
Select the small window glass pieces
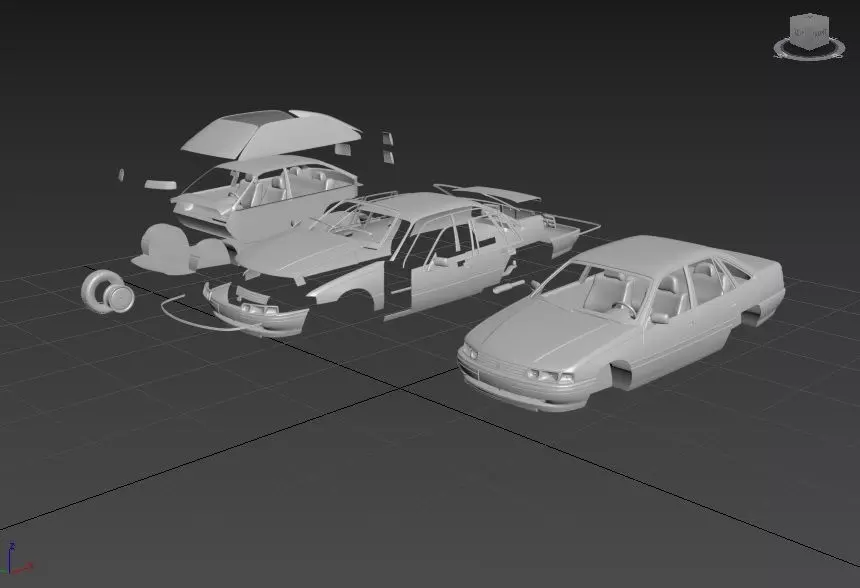click(388, 147)
